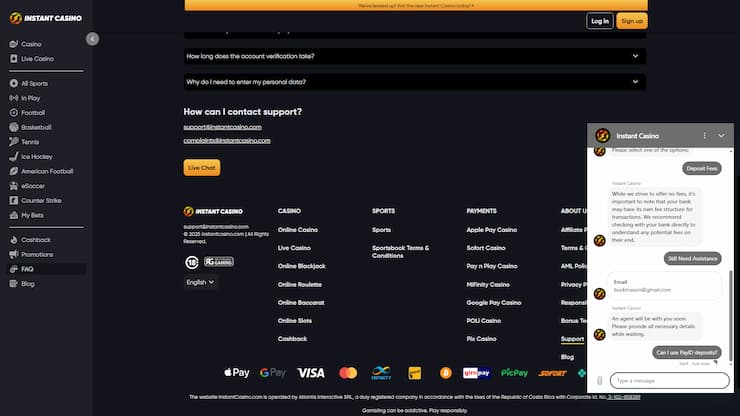Open the English language dropdown
Image resolution: width=740 pixels, height=416 pixels.
[200, 282]
